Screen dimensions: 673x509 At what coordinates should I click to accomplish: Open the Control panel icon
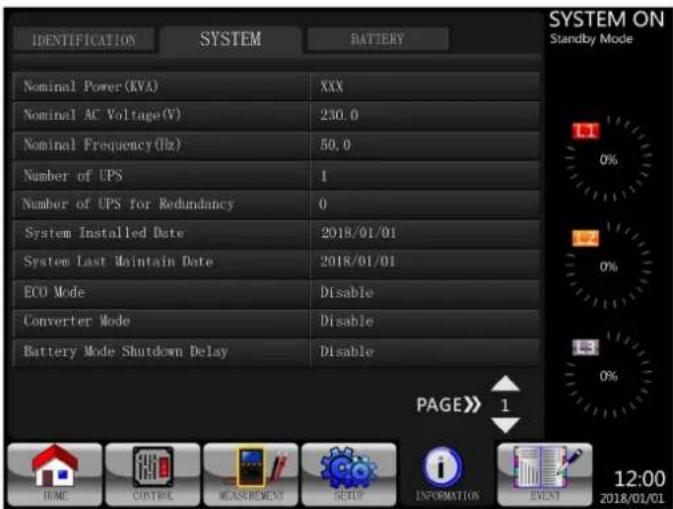(x=153, y=474)
